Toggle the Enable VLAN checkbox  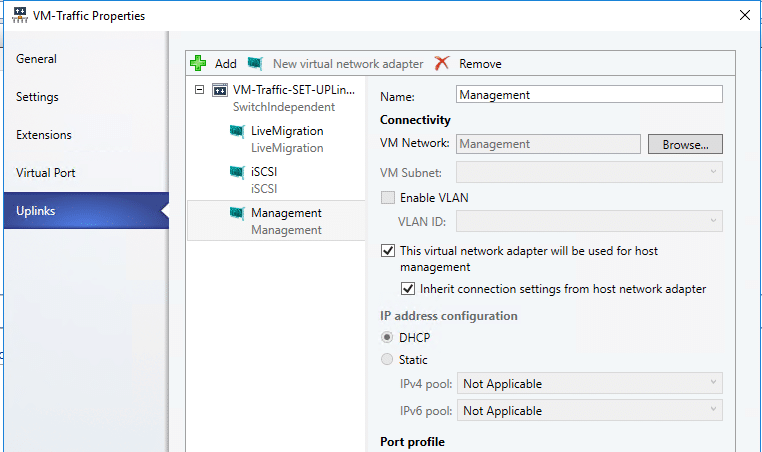click(388, 197)
